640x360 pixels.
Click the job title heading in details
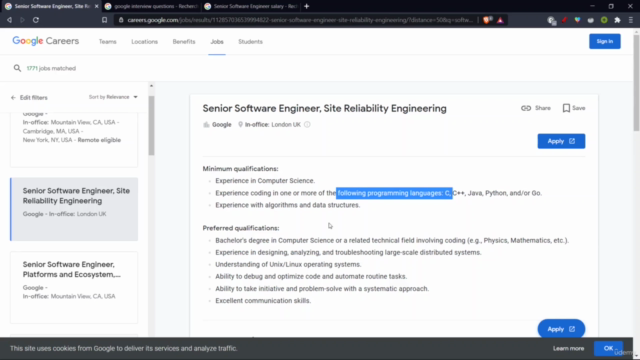[x=324, y=108]
